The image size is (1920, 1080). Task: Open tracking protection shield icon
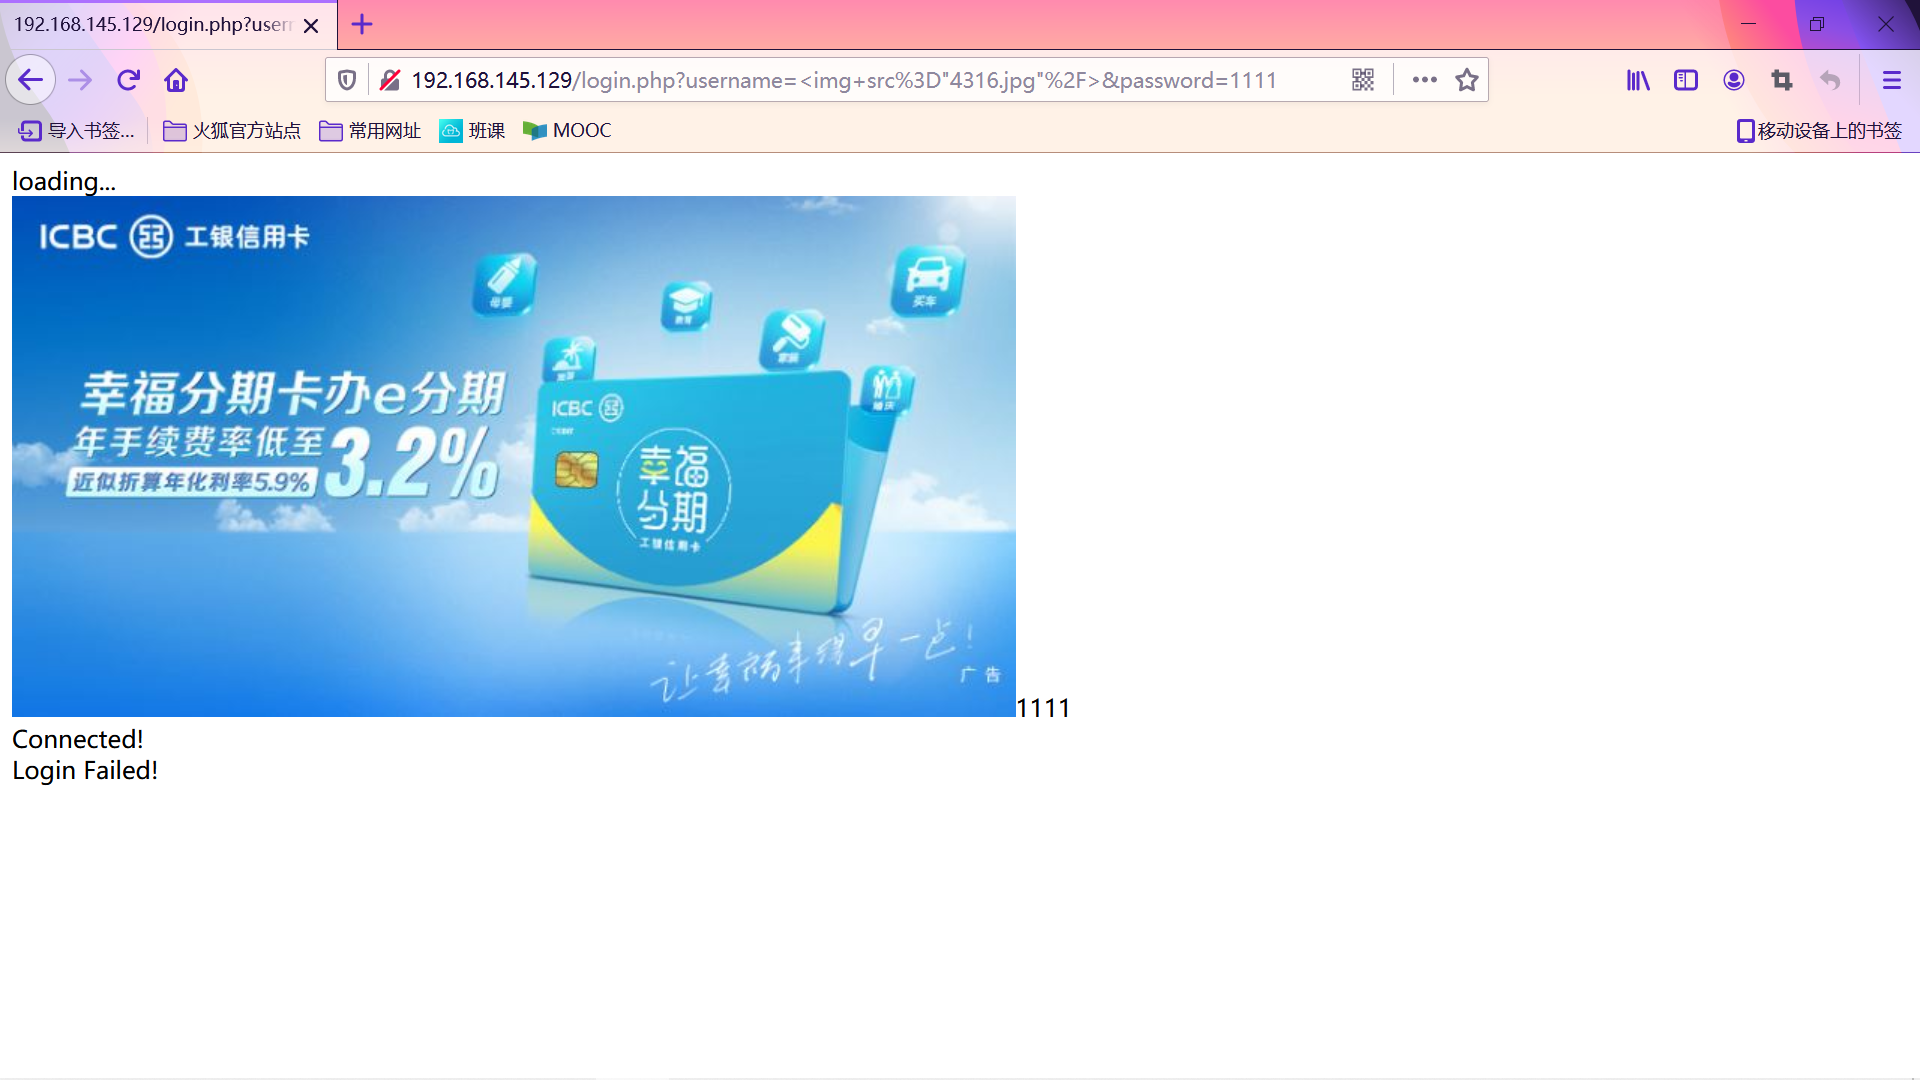(347, 80)
